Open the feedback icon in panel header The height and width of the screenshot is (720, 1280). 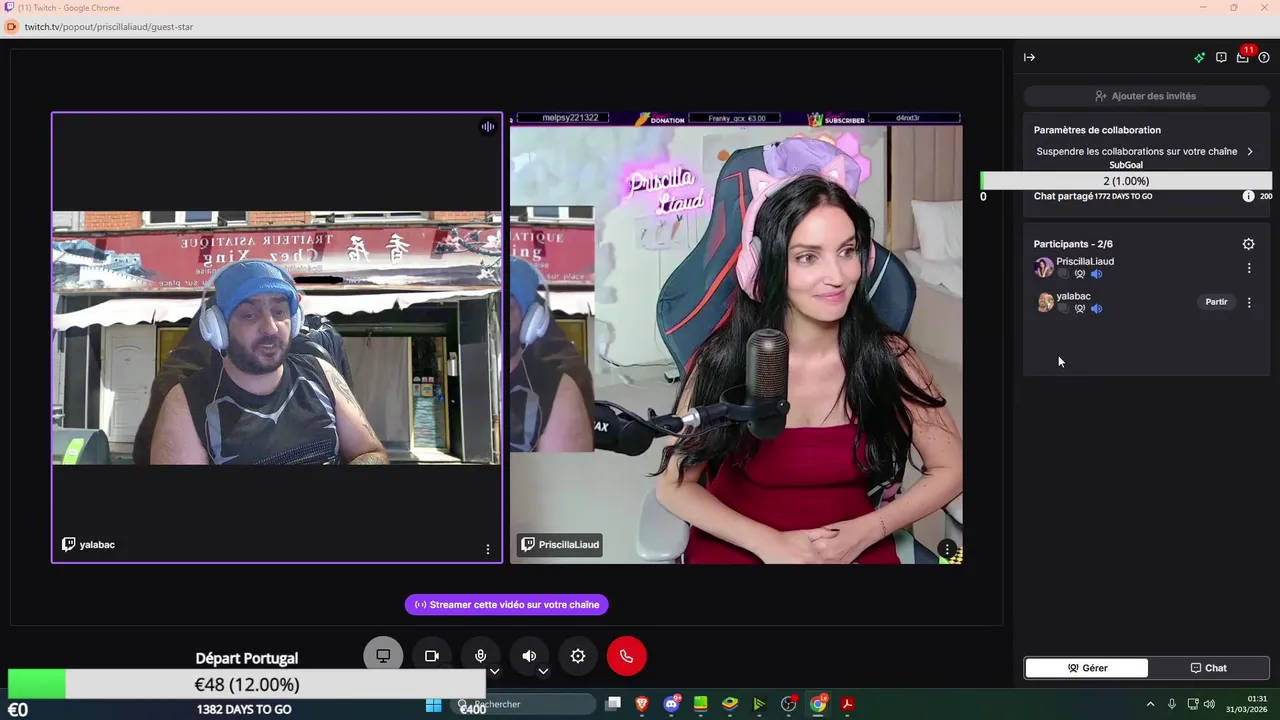(x=1221, y=57)
